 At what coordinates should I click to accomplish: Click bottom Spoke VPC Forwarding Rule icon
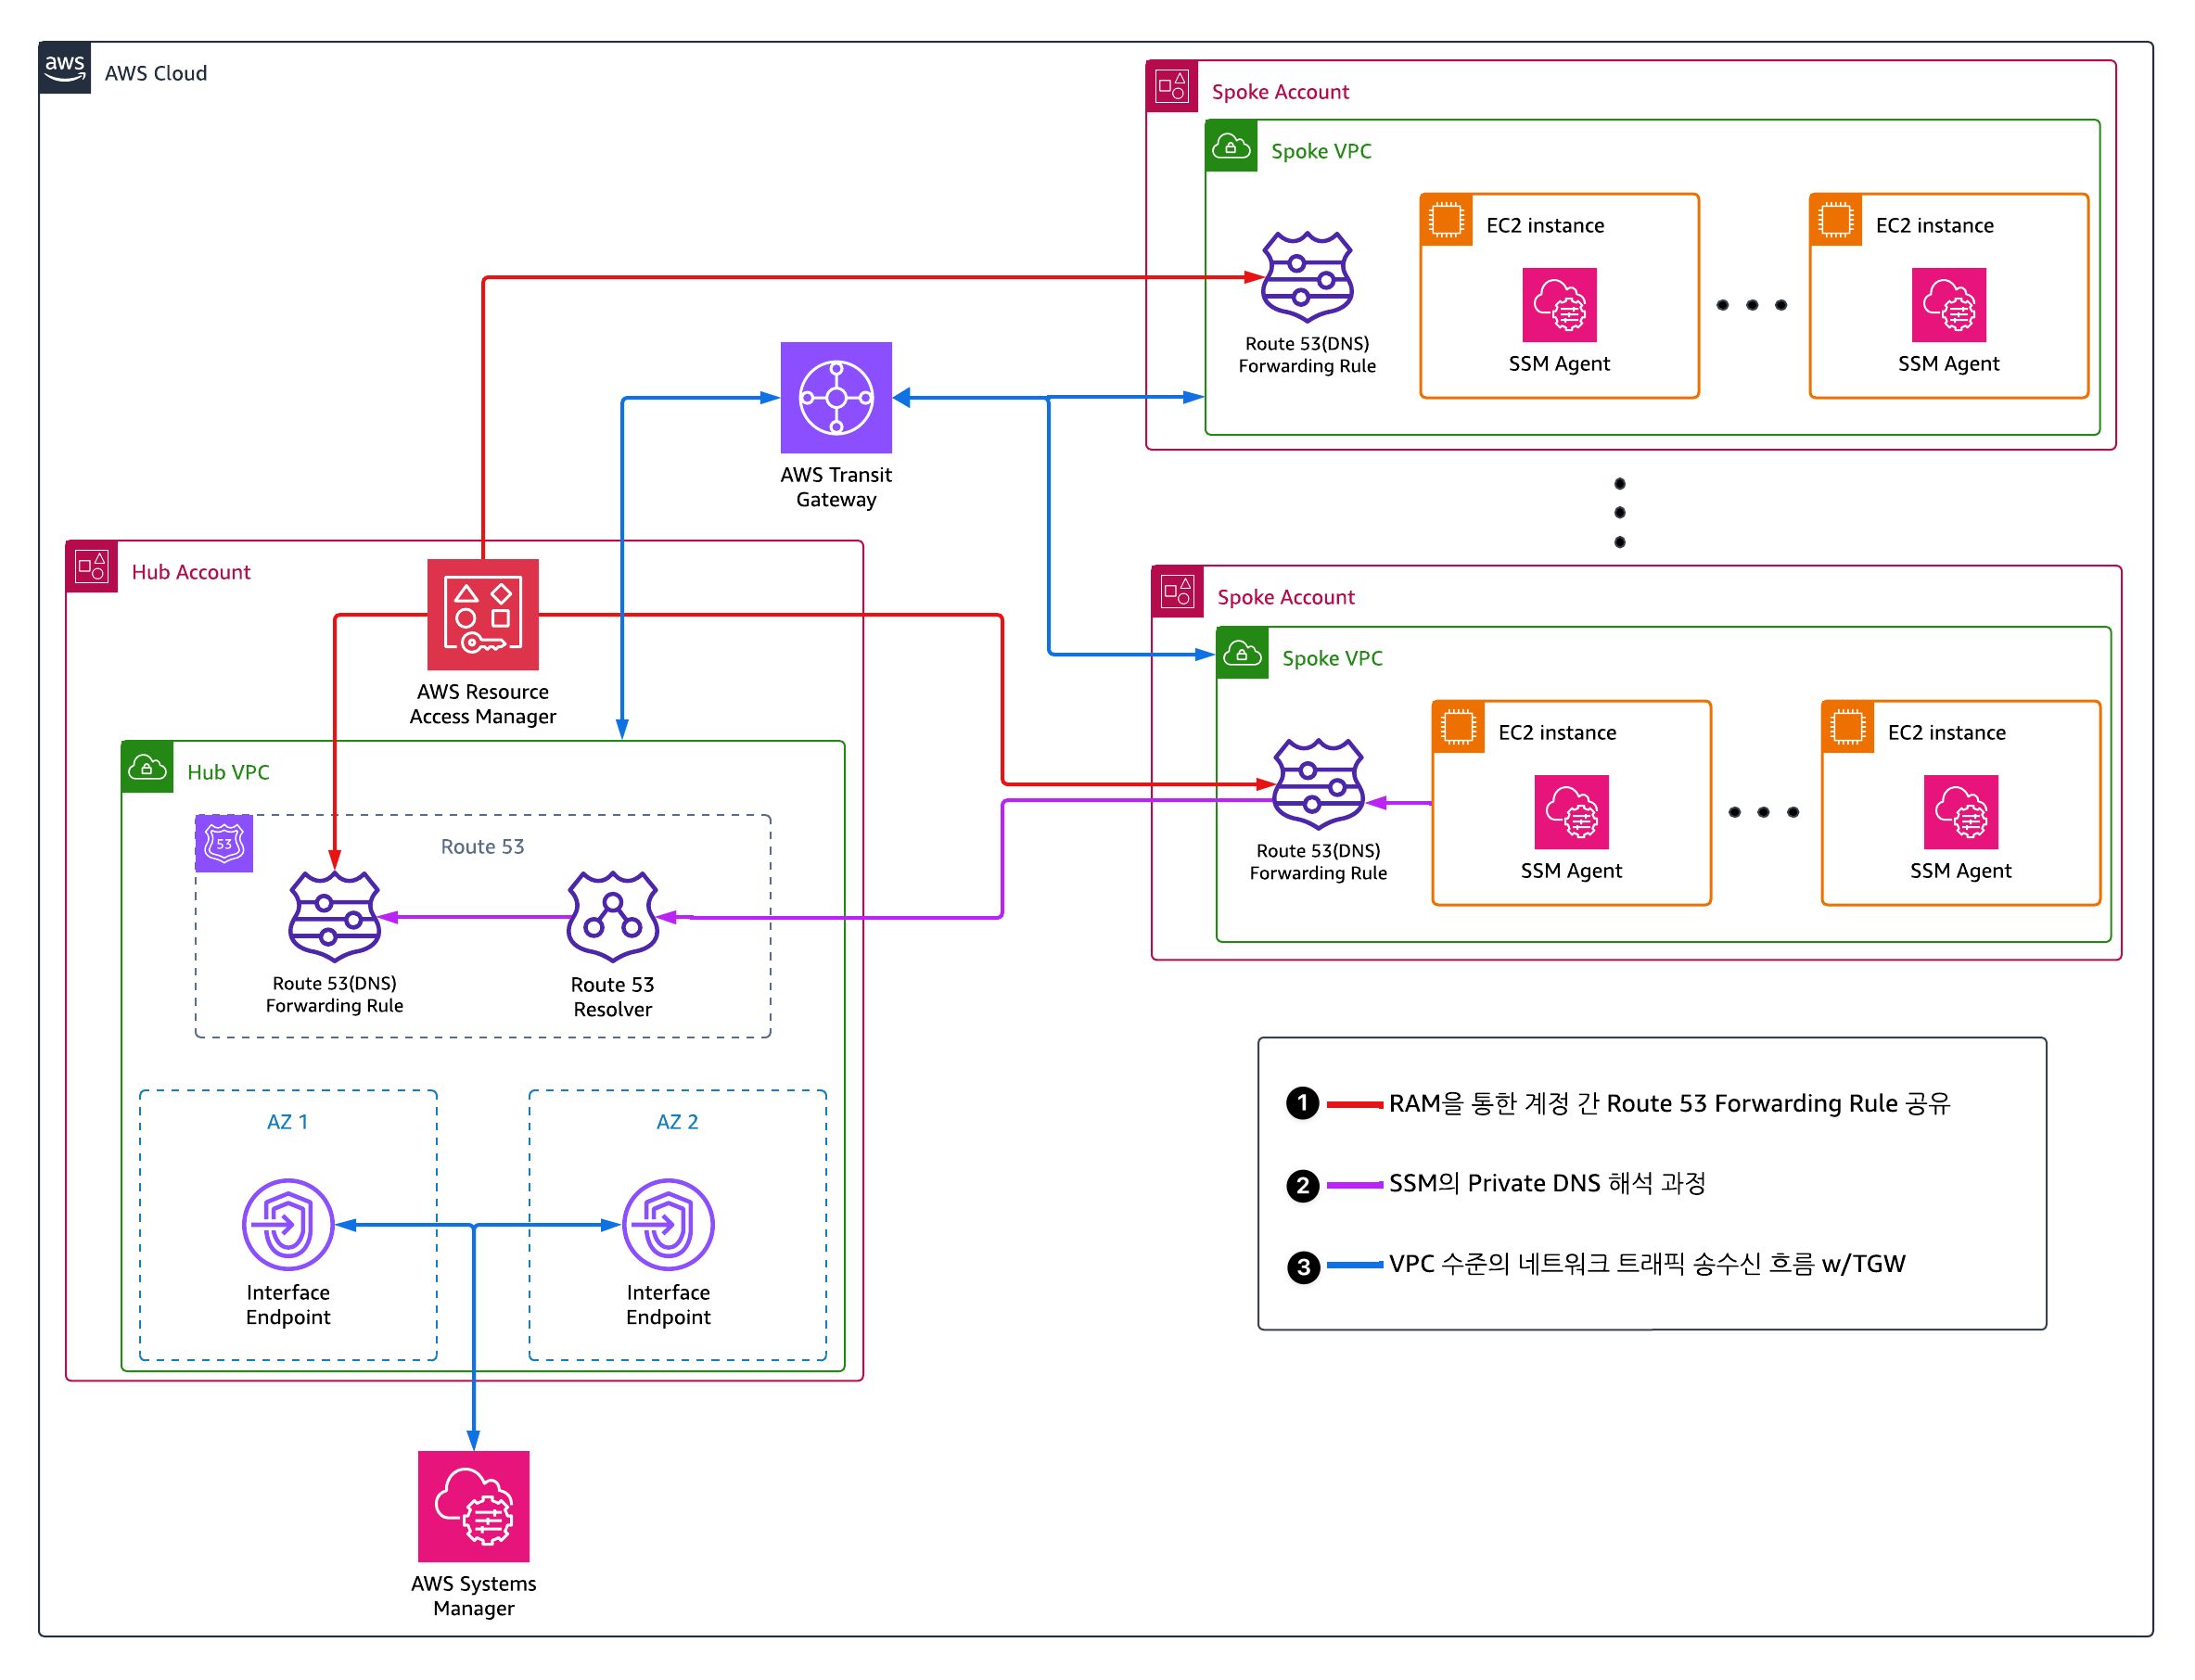(1319, 784)
